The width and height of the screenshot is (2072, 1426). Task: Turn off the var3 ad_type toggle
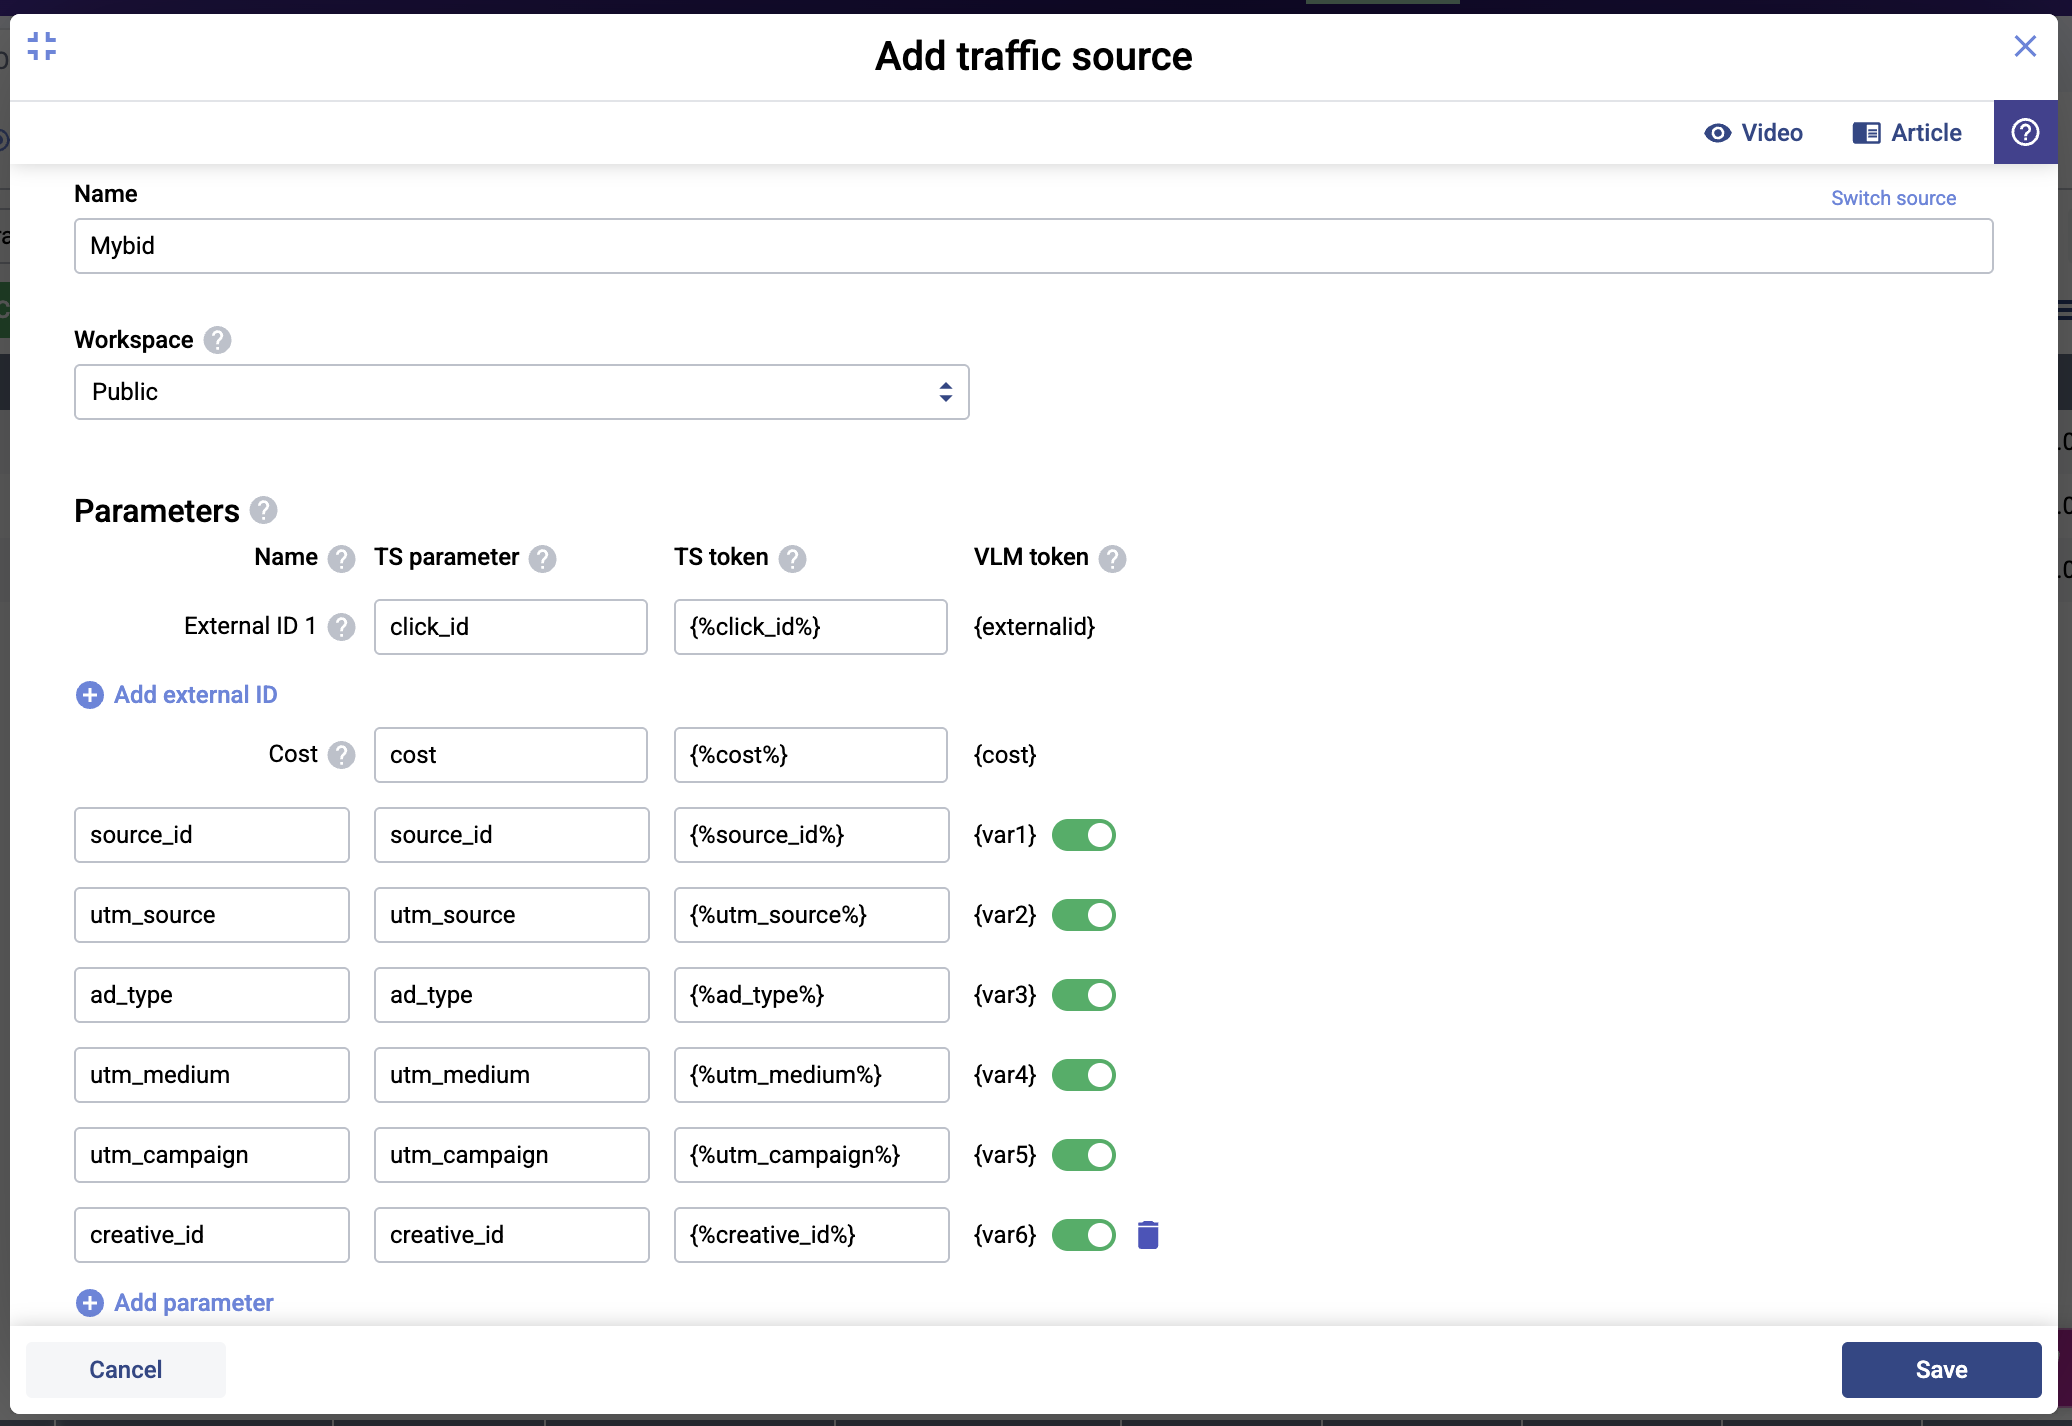1084,995
